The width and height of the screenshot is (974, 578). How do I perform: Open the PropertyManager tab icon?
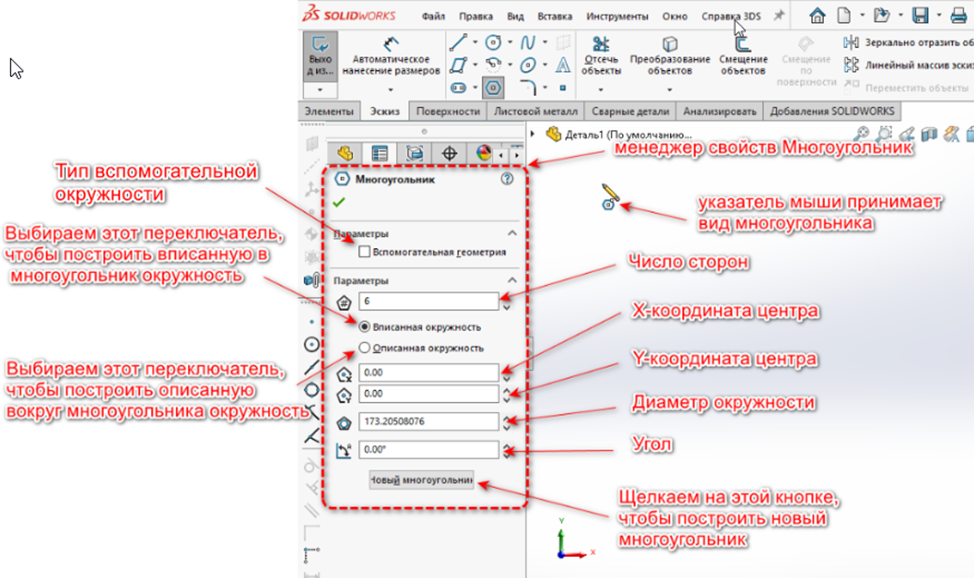click(379, 153)
